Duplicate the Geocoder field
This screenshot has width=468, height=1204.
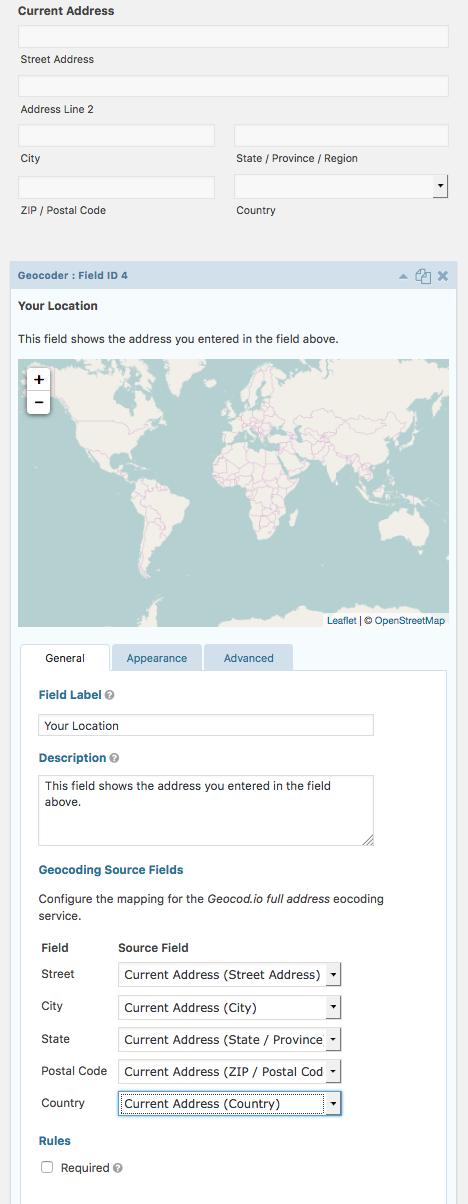click(x=423, y=276)
